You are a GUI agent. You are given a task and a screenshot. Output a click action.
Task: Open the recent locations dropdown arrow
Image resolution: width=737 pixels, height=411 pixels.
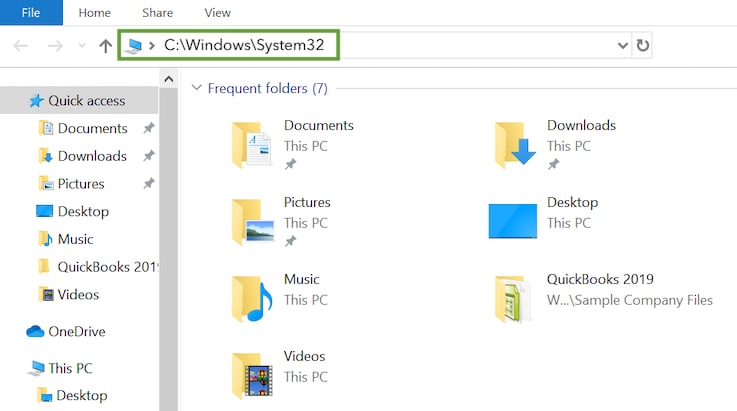pos(82,46)
